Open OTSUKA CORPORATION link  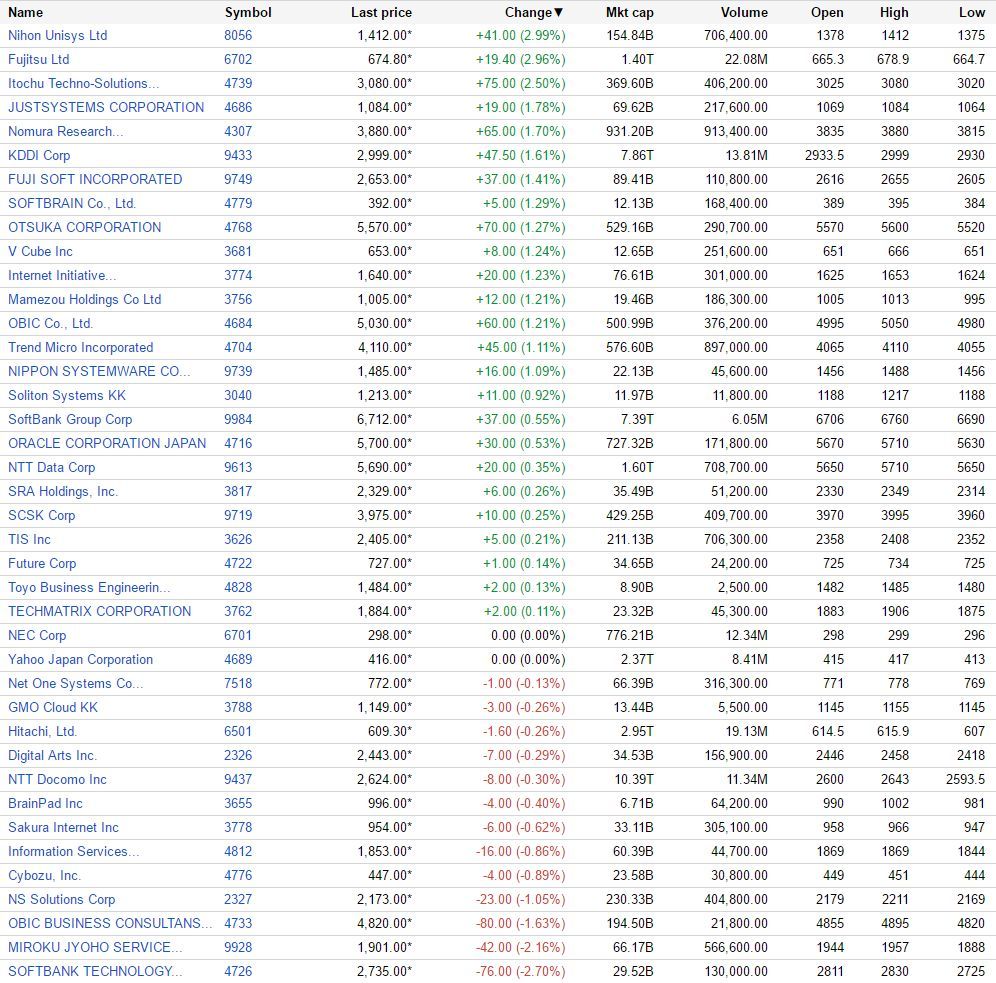point(84,227)
